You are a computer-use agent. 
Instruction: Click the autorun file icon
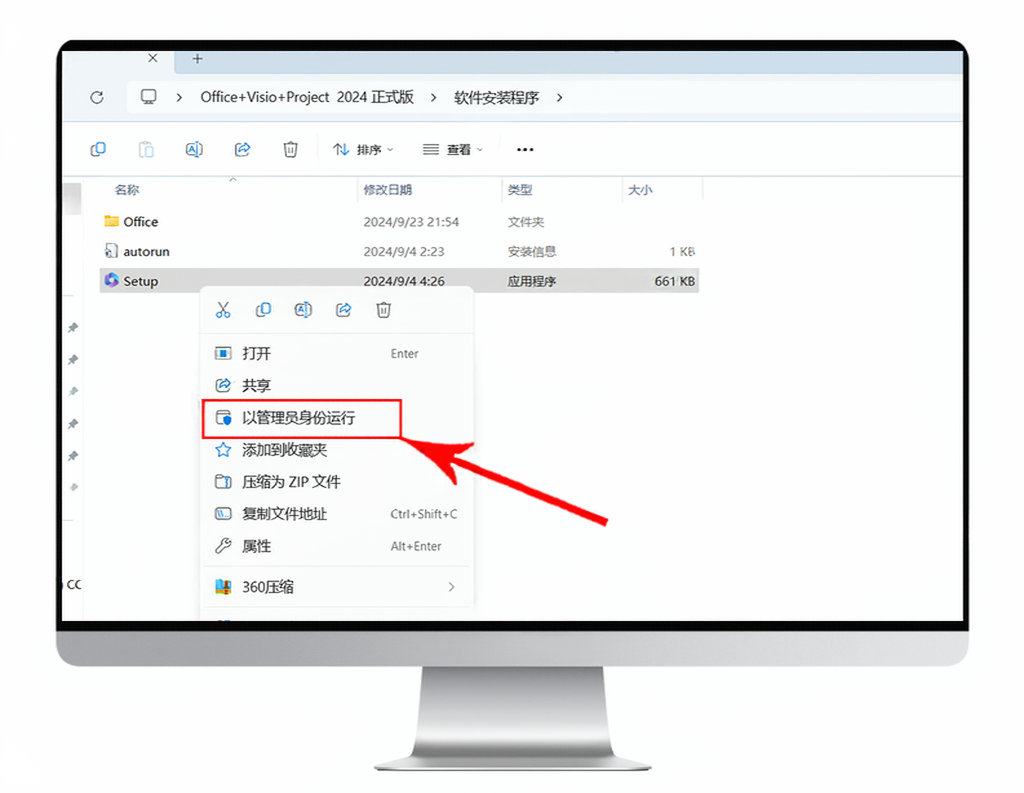click(112, 251)
